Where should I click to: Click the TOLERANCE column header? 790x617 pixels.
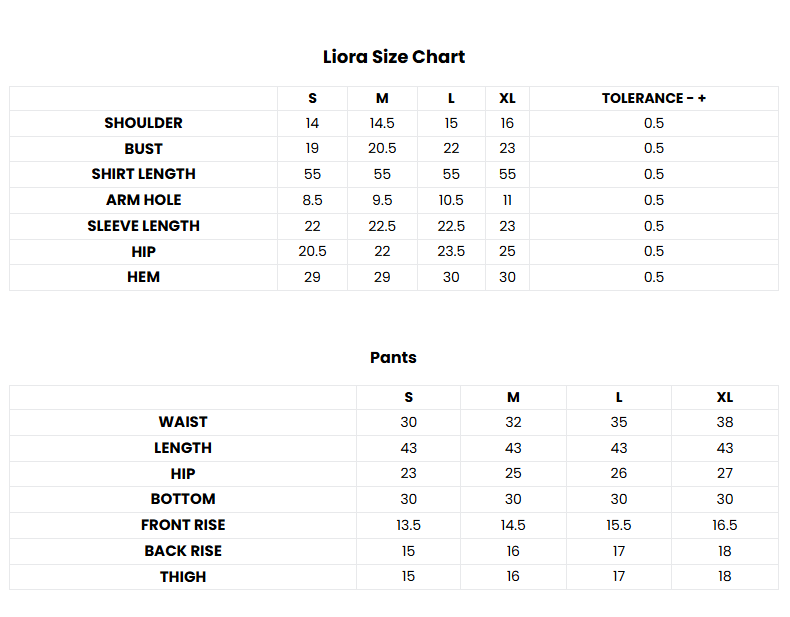653,98
